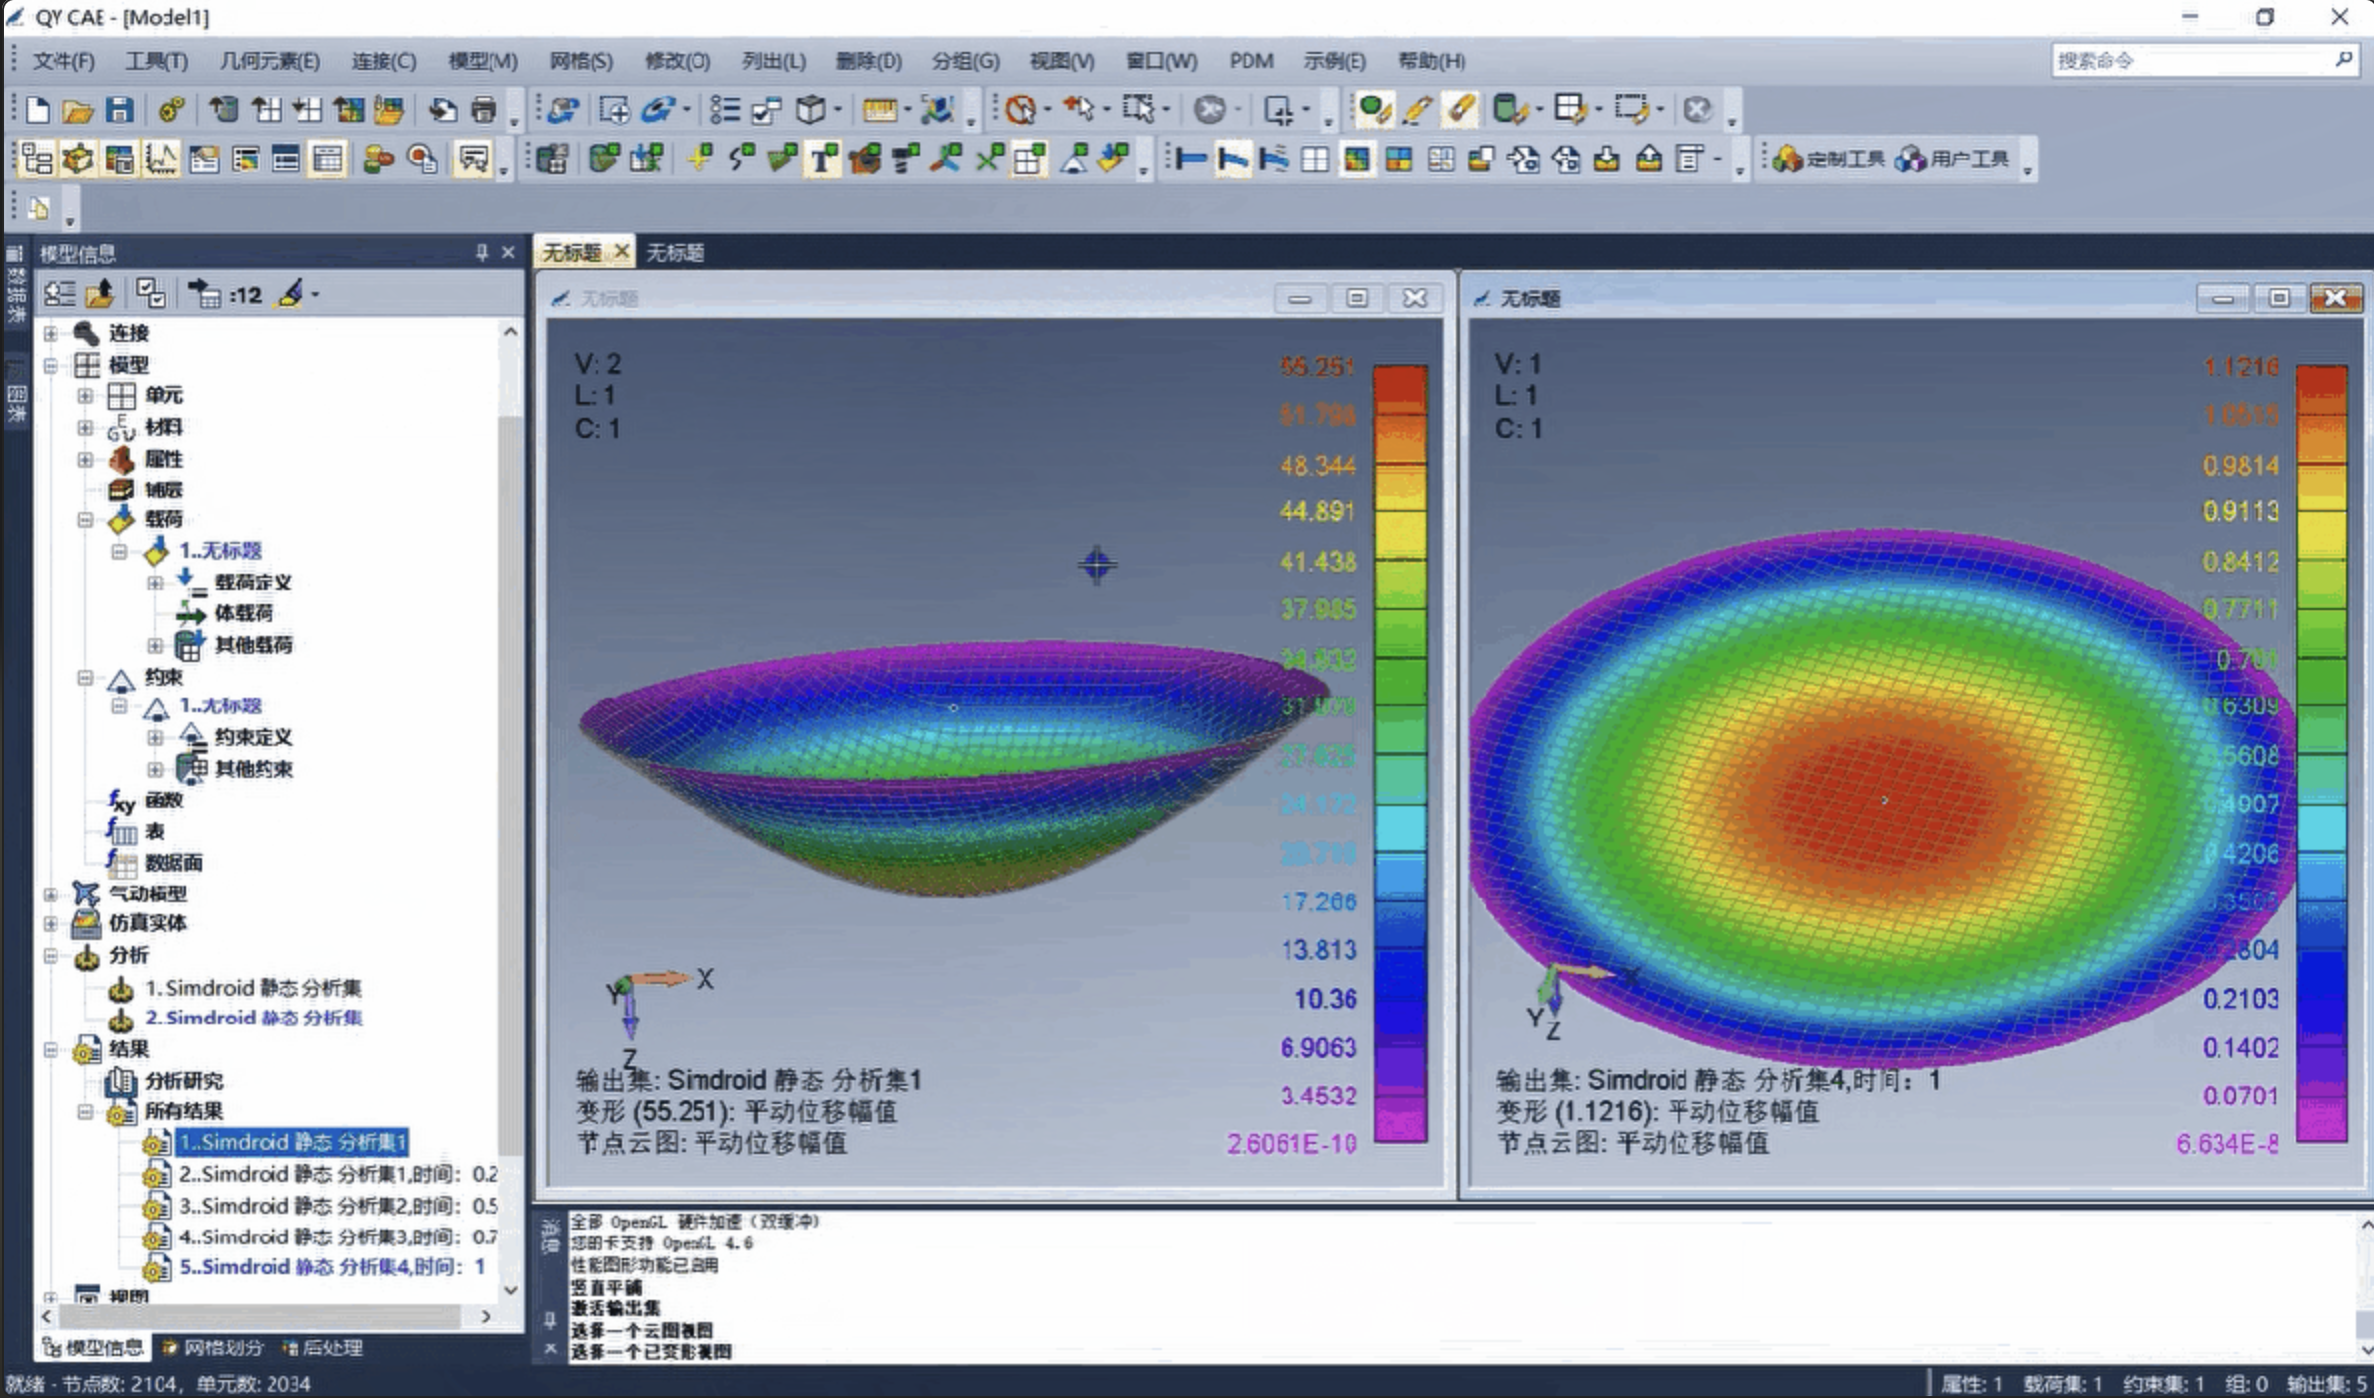This screenshot has height=1398, width=2374.
Task: Toggle the highlighted data table toolbar button
Action: 327,159
